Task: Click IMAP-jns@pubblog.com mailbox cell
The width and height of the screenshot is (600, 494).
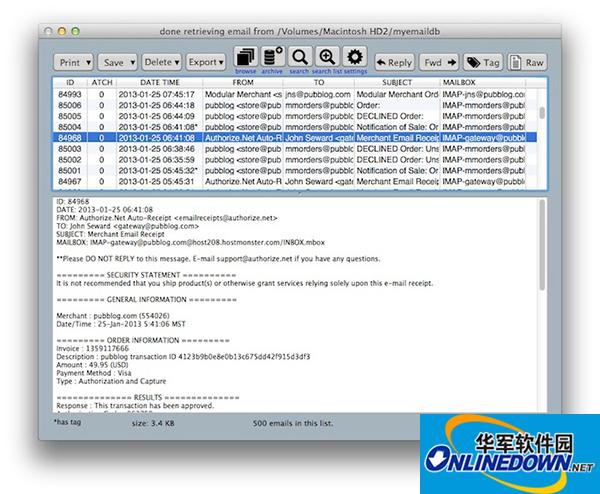Action: tap(484, 95)
